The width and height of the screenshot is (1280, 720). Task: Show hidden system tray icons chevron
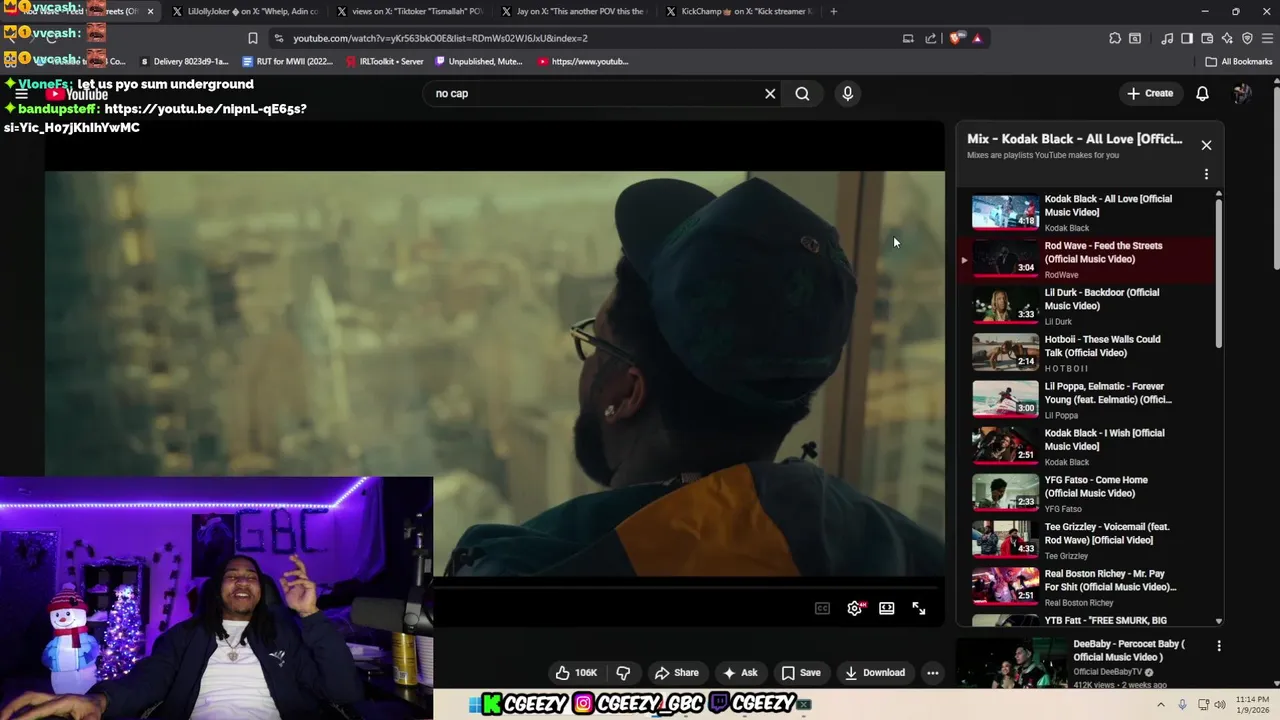click(1160, 705)
